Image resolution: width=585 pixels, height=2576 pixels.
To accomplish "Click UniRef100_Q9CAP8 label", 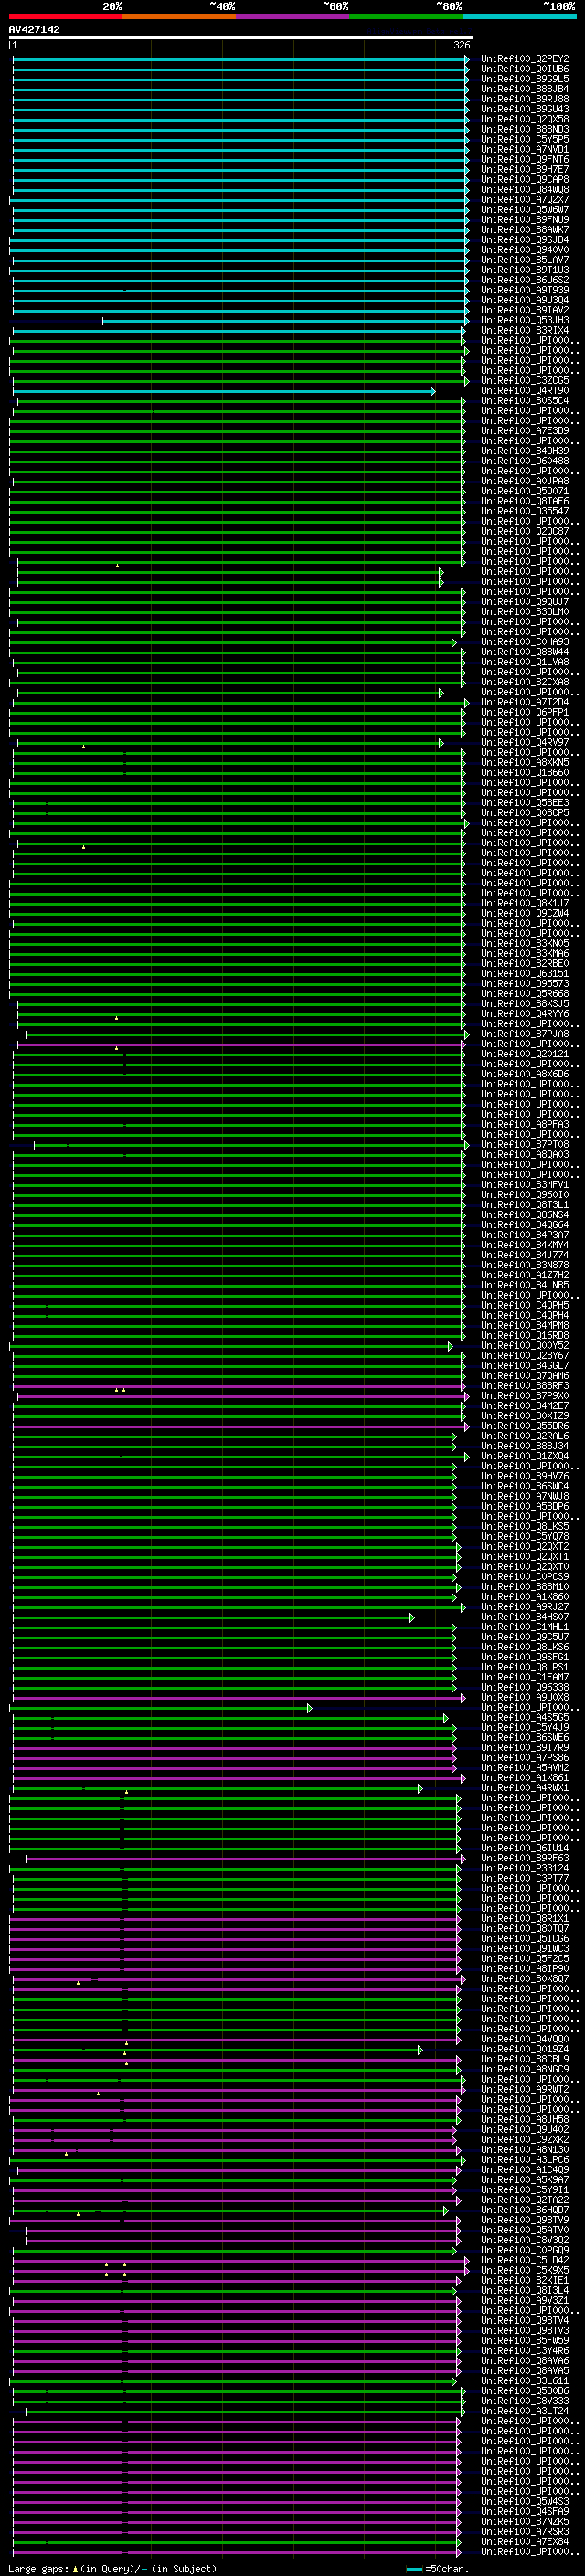I will click(x=525, y=179).
